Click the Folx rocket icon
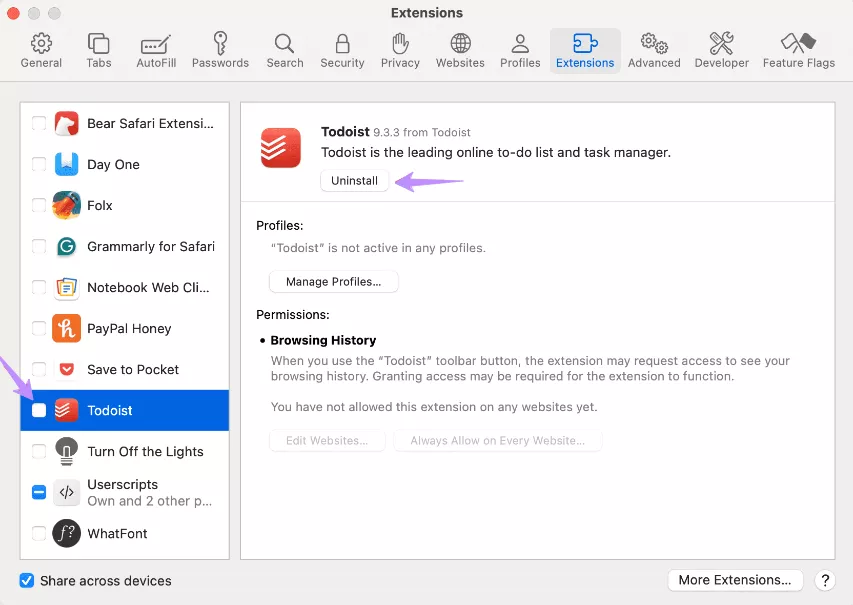Image resolution: width=853 pixels, height=605 pixels. [x=66, y=205]
